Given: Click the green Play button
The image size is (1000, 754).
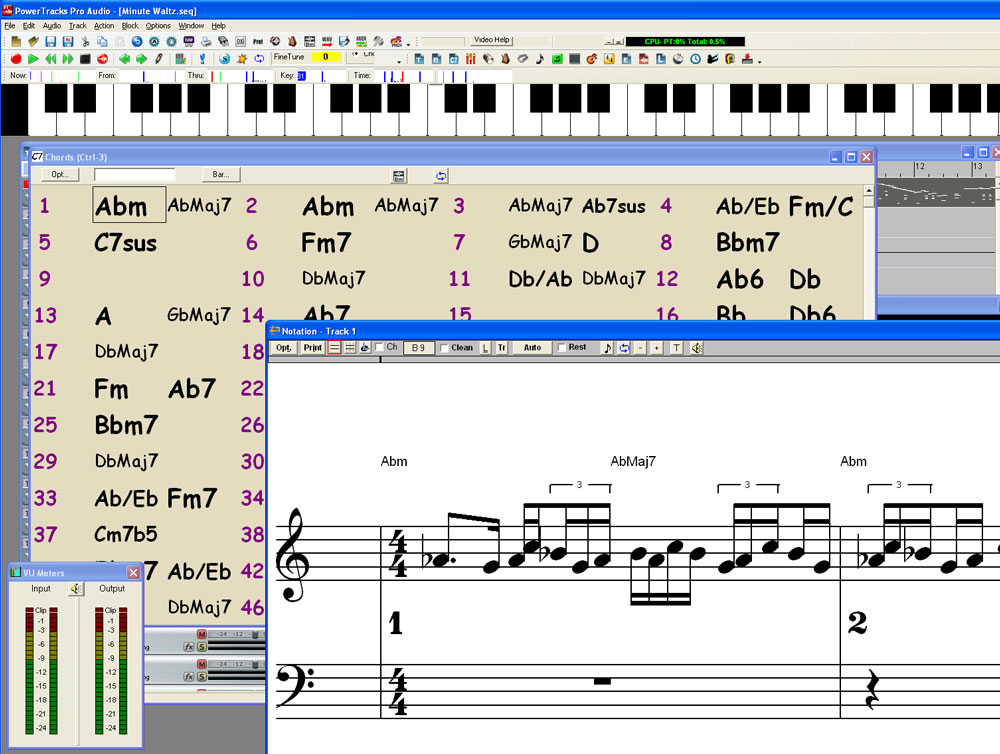Looking at the screenshot, I should pyautogui.click(x=34, y=59).
